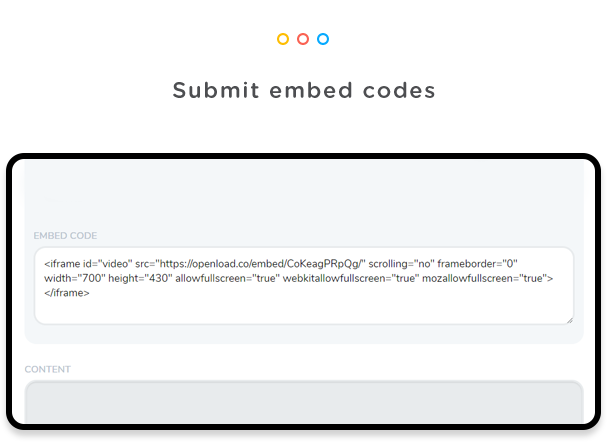This screenshot has height=446, width=610.
Task: Grab the textarea resize handle corner
Action: tap(570, 320)
